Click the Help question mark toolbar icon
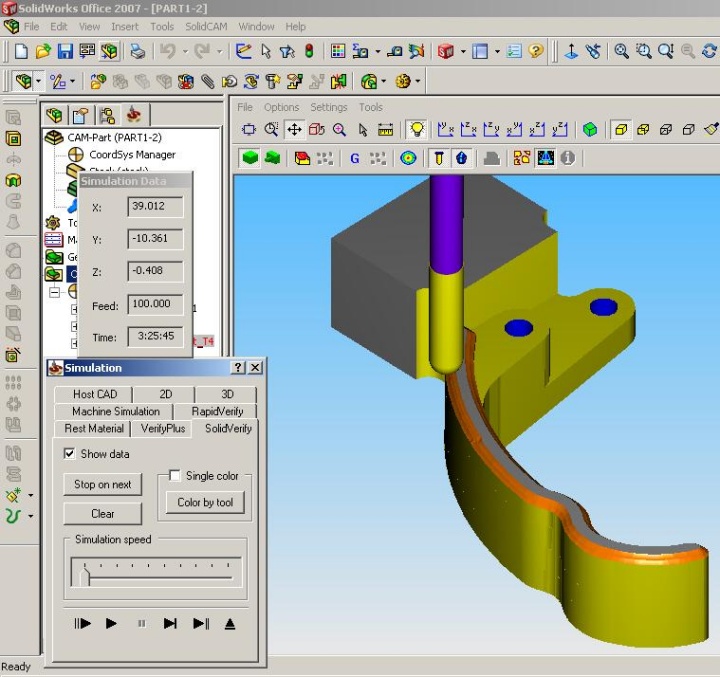720x677 pixels. click(537, 51)
